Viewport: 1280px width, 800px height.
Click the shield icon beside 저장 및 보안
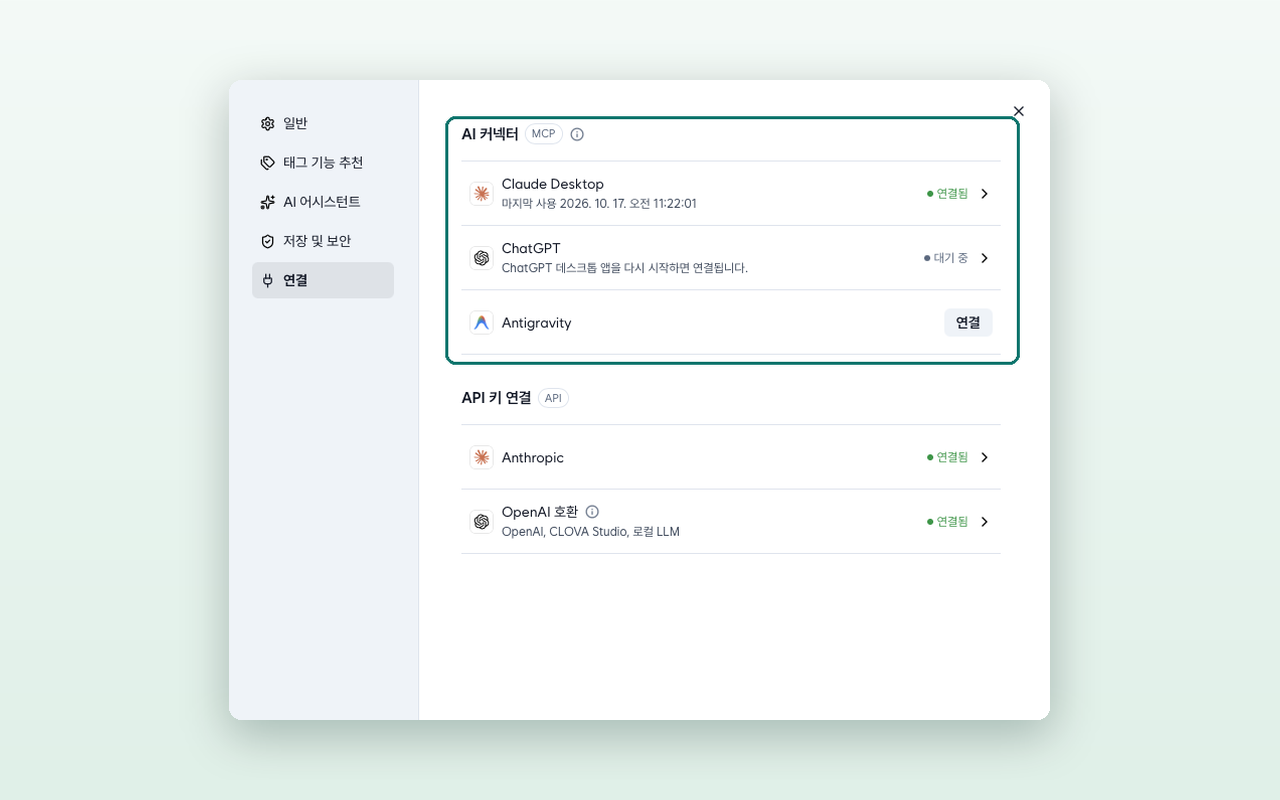[267, 241]
